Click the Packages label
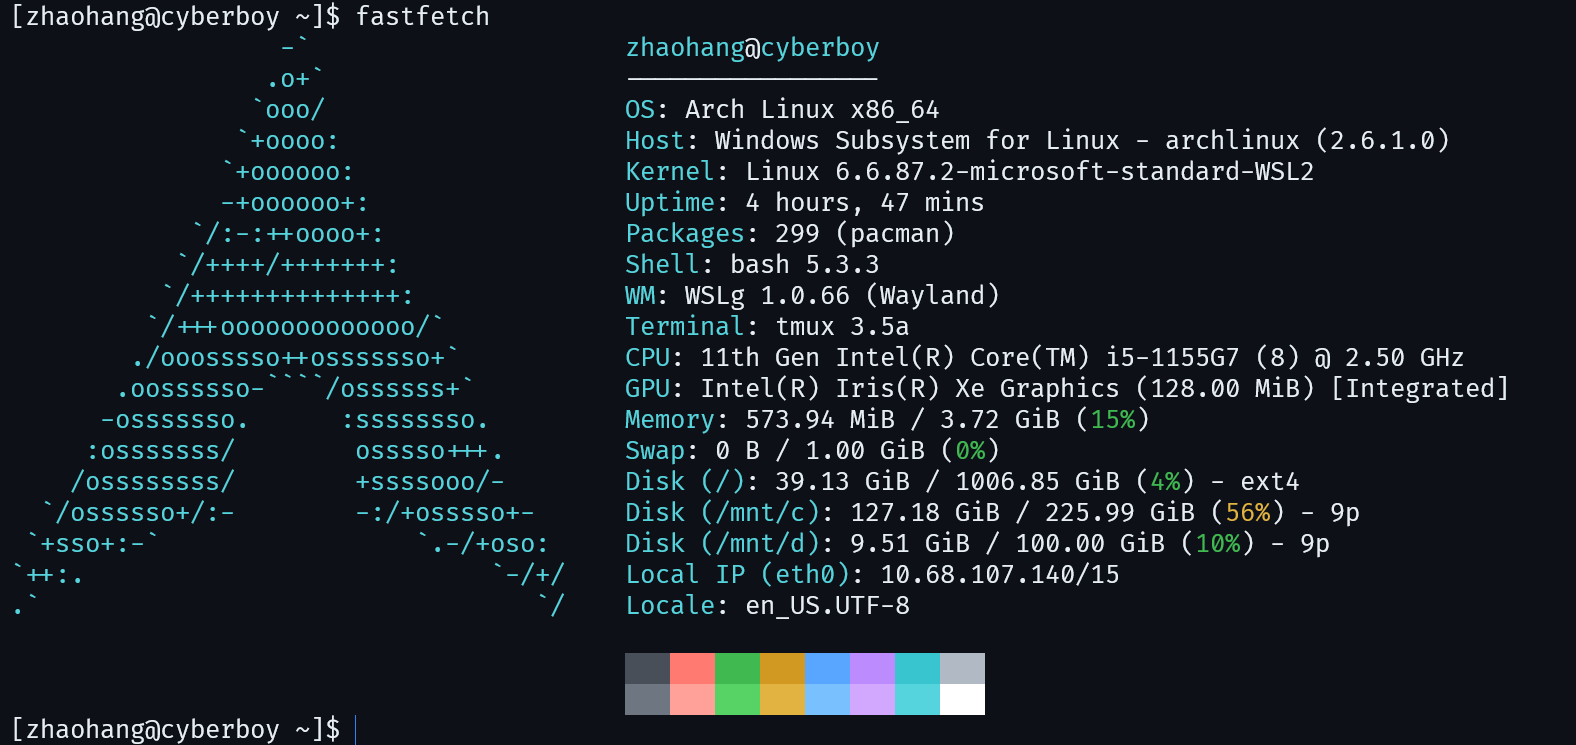Screen dimensions: 1576x745 pos(685,234)
